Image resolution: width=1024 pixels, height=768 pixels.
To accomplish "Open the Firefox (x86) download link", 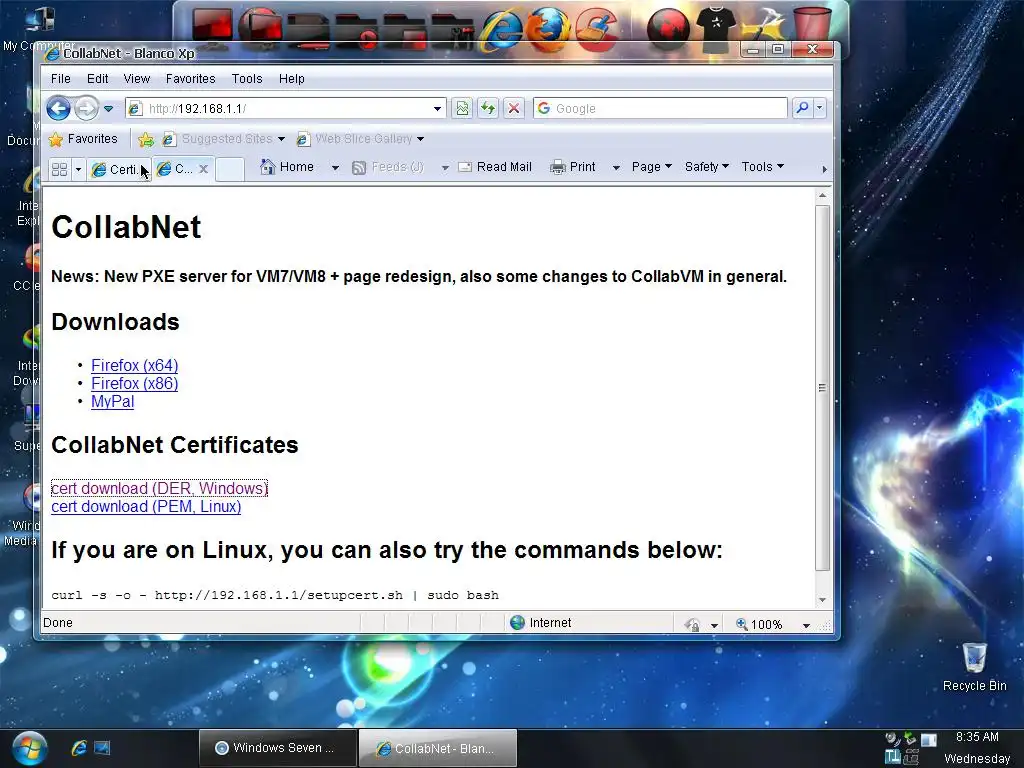I will pyautogui.click(x=135, y=383).
